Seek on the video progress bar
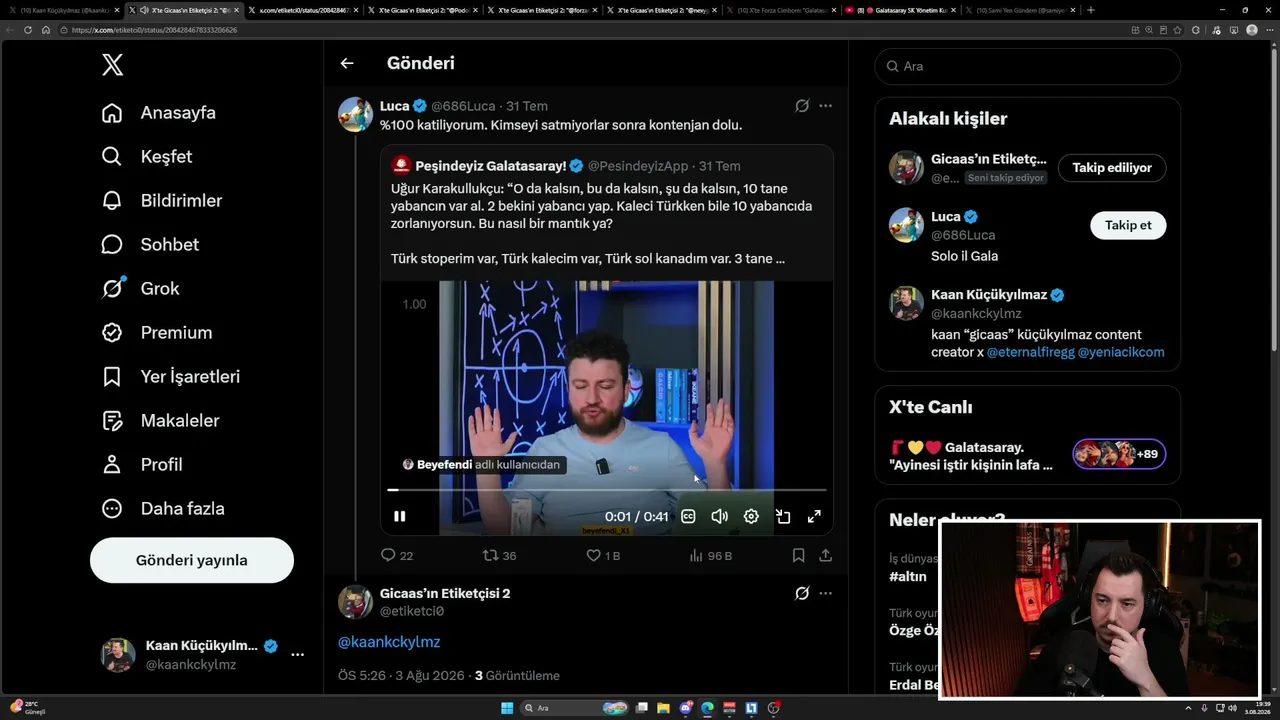The height and width of the screenshot is (720, 1280). coord(607,490)
